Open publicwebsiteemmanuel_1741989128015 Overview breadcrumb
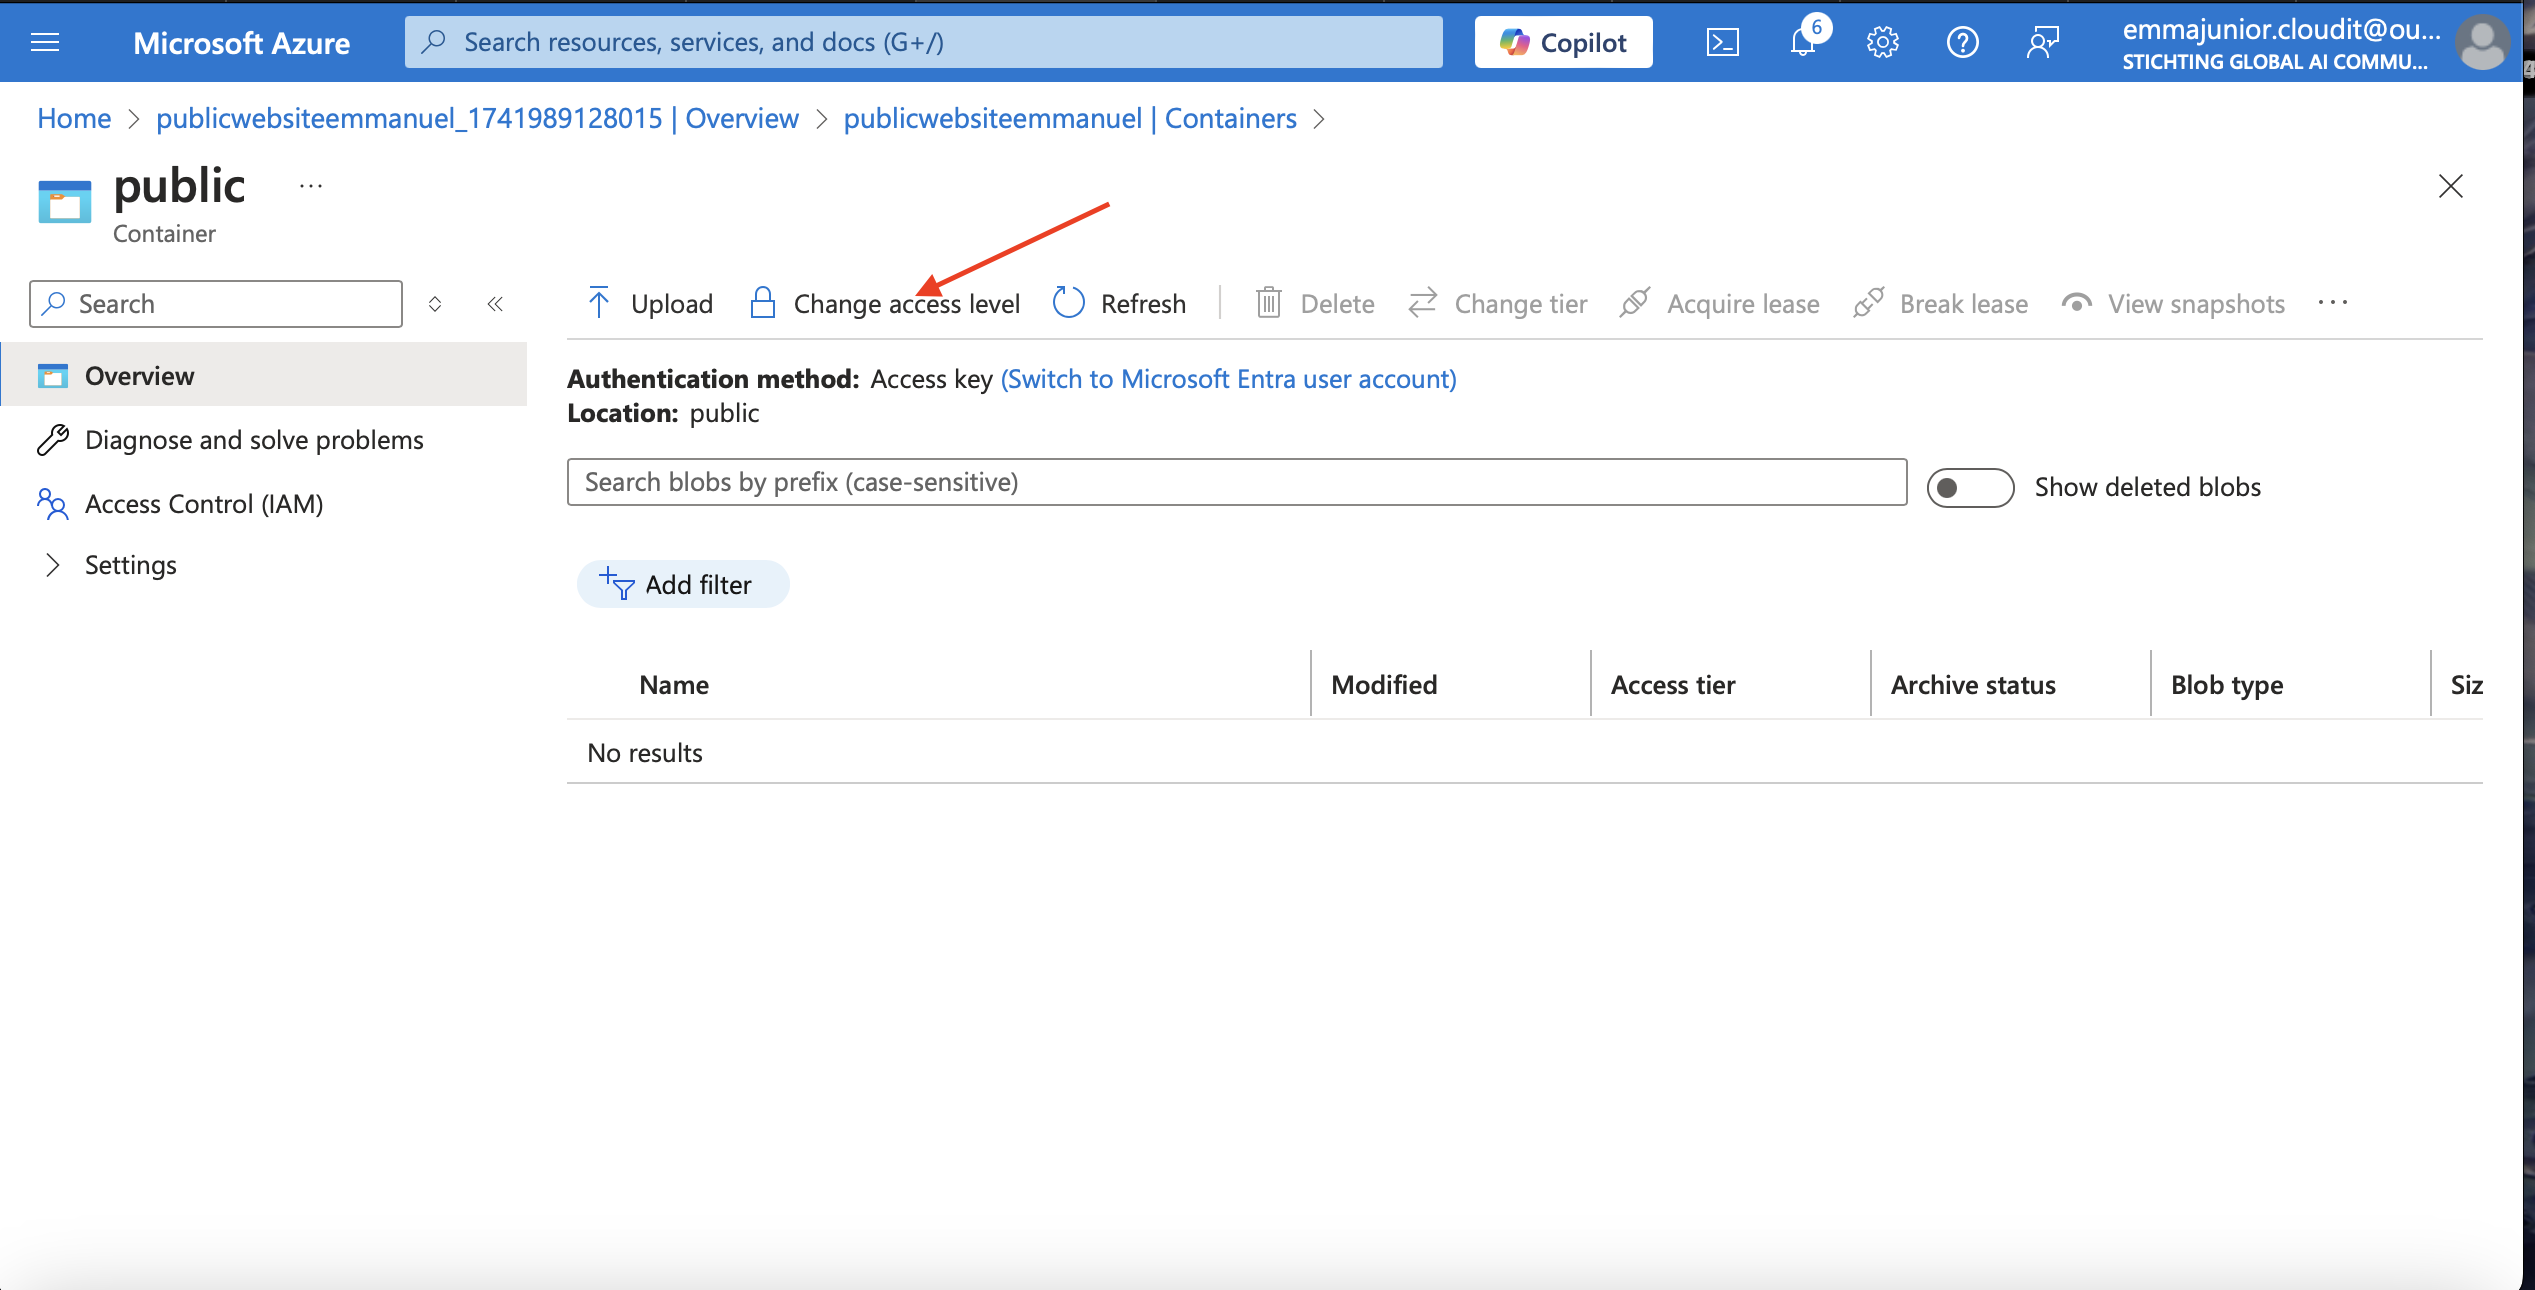 [x=477, y=118]
